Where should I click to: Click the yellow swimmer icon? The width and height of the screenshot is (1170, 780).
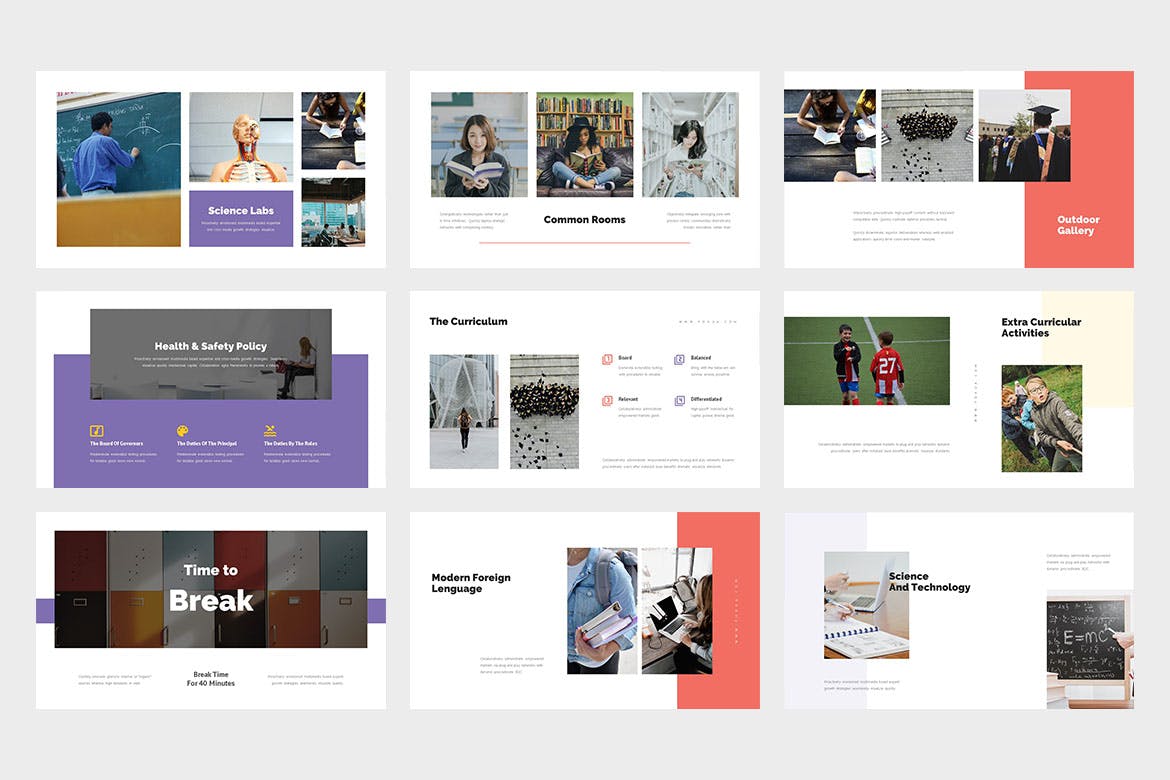270,431
